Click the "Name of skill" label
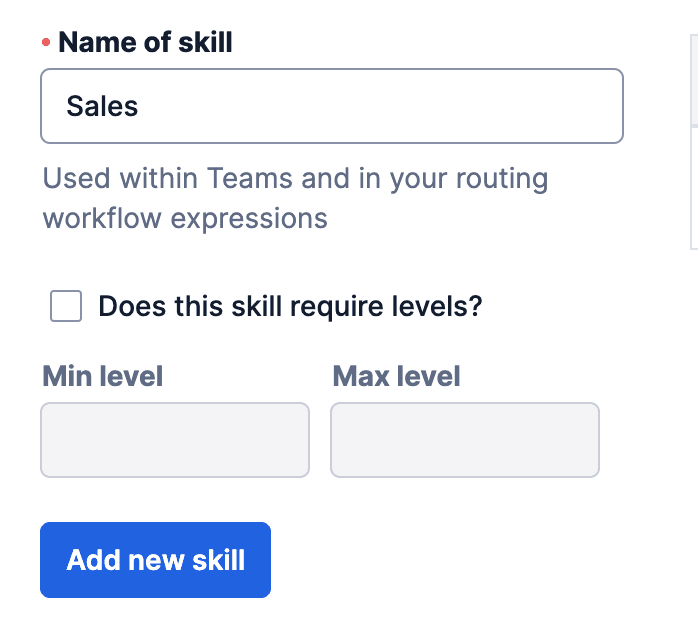The width and height of the screenshot is (698, 632). [x=145, y=42]
